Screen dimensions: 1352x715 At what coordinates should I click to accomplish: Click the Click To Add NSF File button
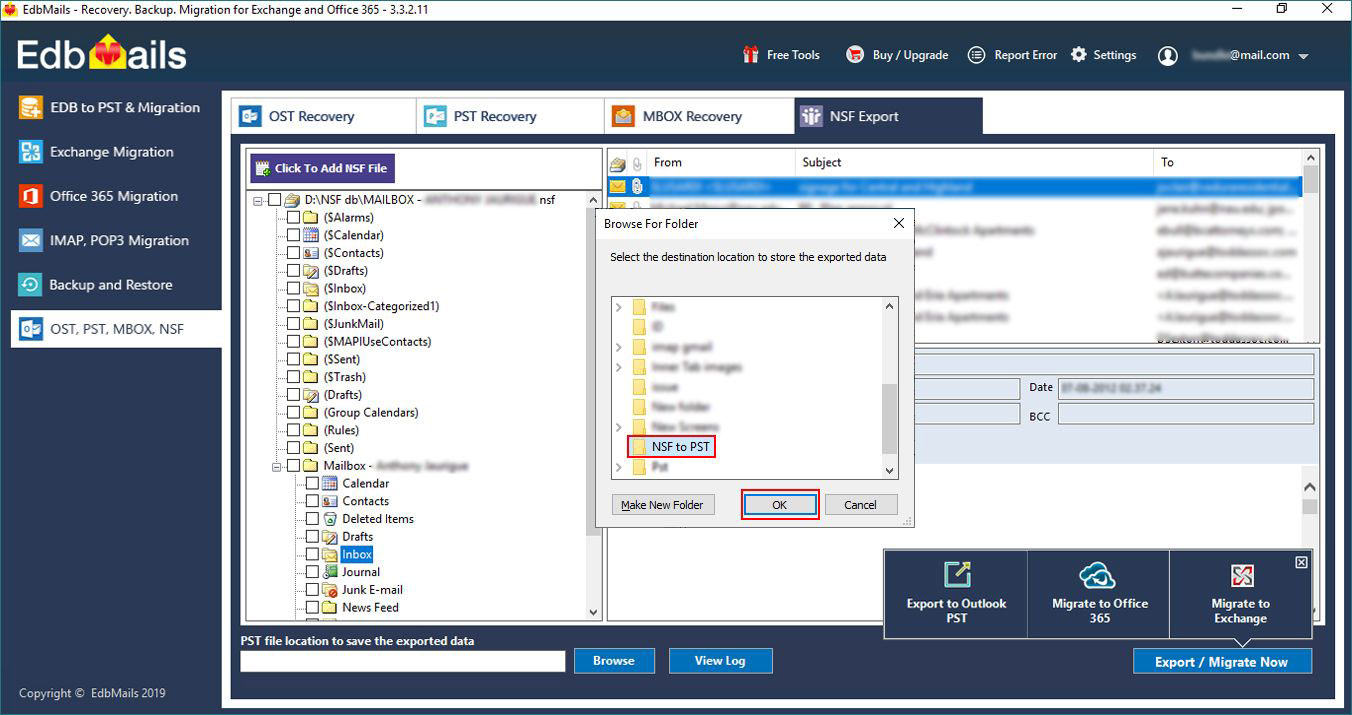coord(322,168)
